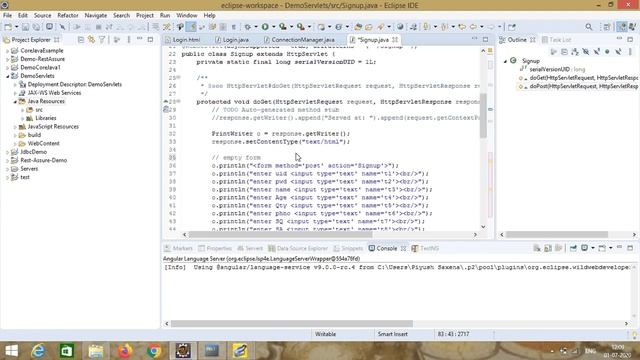Click Back navigation arrow in toolbar

click(473, 27)
